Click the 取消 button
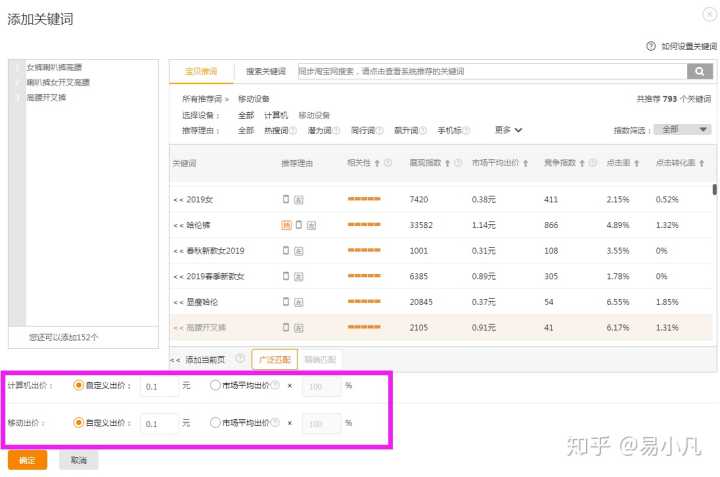The width and height of the screenshot is (720, 477). (x=79, y=460)
